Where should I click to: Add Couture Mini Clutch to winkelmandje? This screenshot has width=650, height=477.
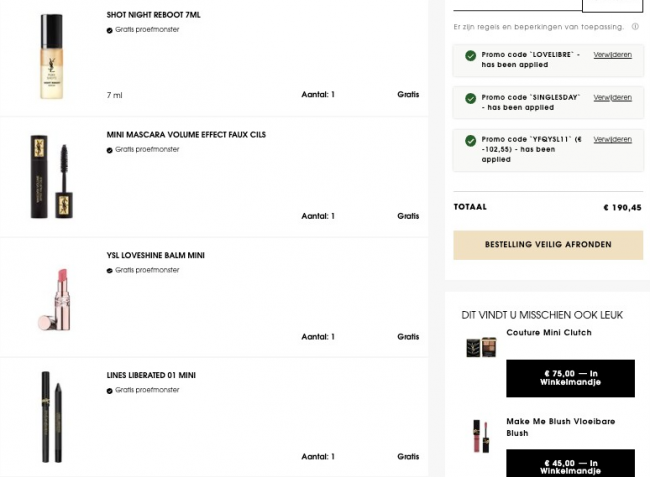tap(570, 378)
